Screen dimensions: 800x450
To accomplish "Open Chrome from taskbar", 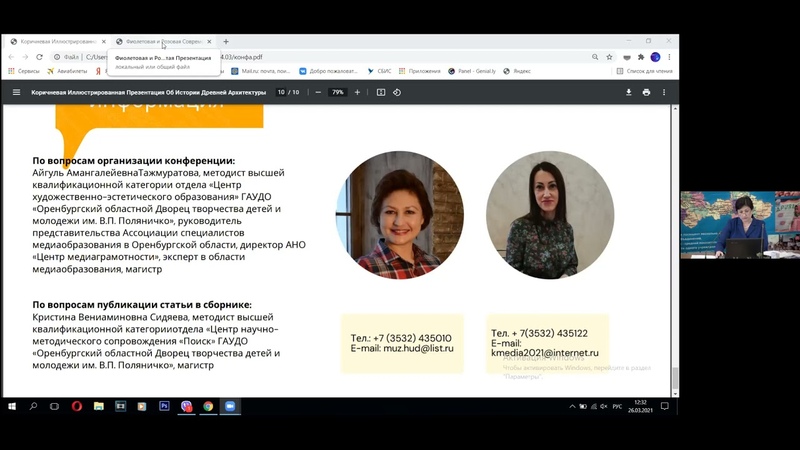I will pyautogui.click(x=208, y=406).
